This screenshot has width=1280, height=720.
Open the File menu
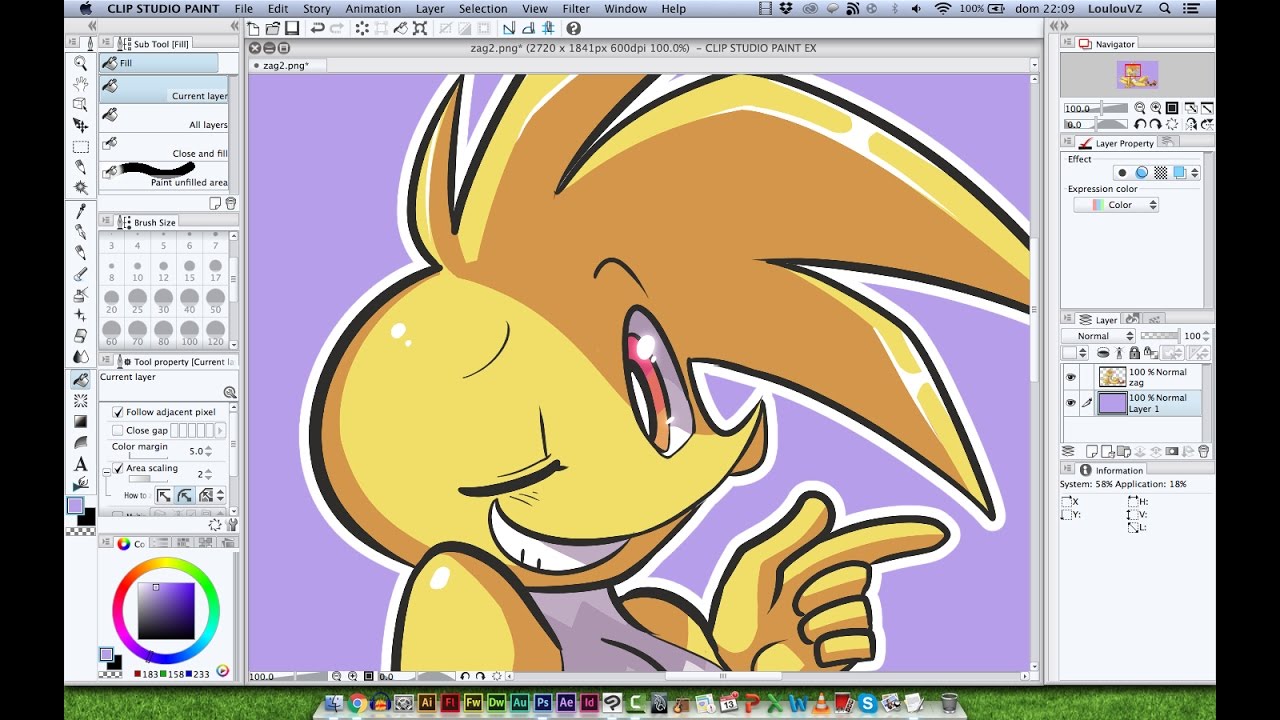click(x=243, y=8)
